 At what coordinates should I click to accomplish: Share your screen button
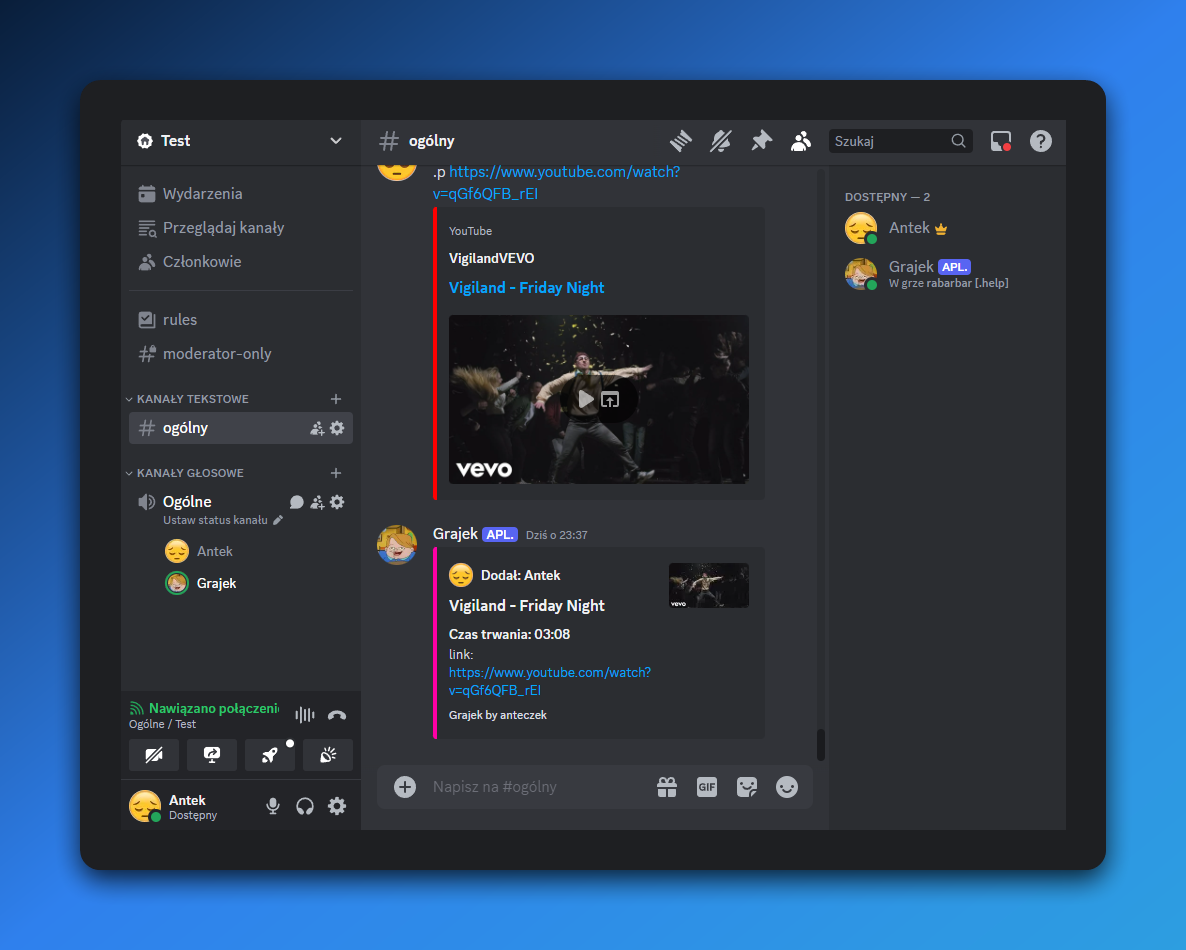pyautogui.click(x=212, y=755)
